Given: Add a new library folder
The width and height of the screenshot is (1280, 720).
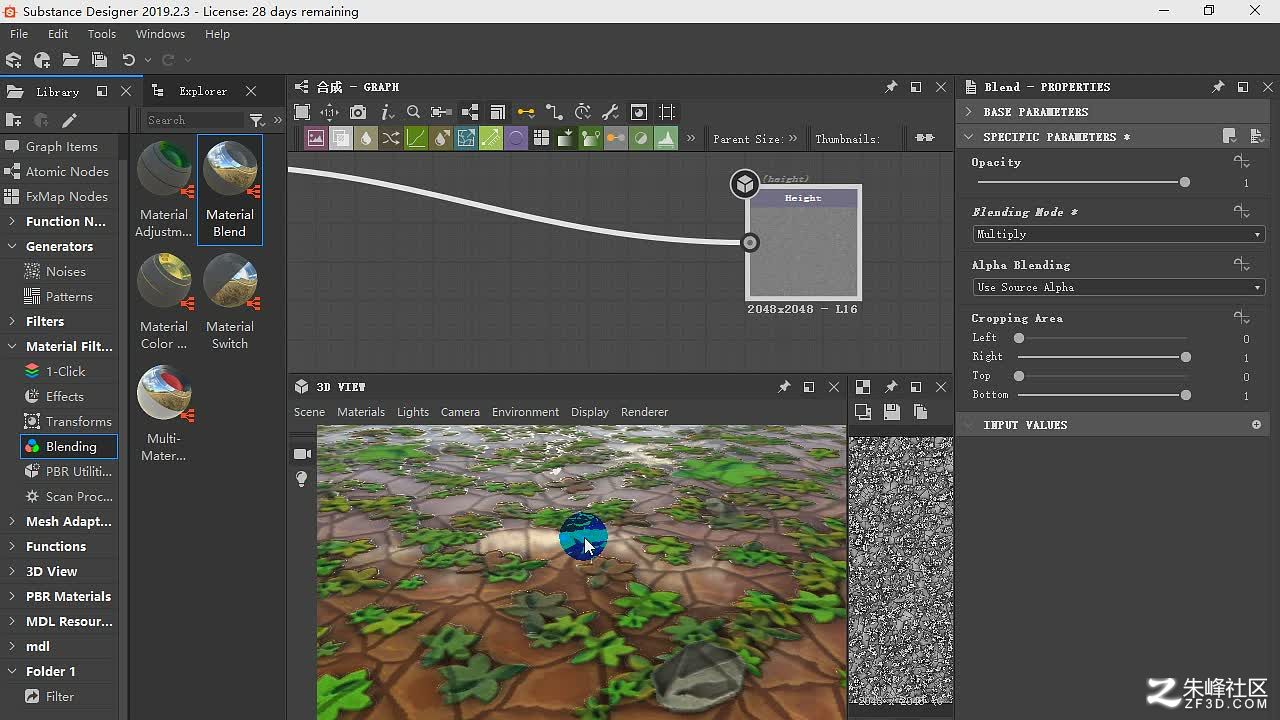Looking at the screenshot, I should tap(14, 120).
